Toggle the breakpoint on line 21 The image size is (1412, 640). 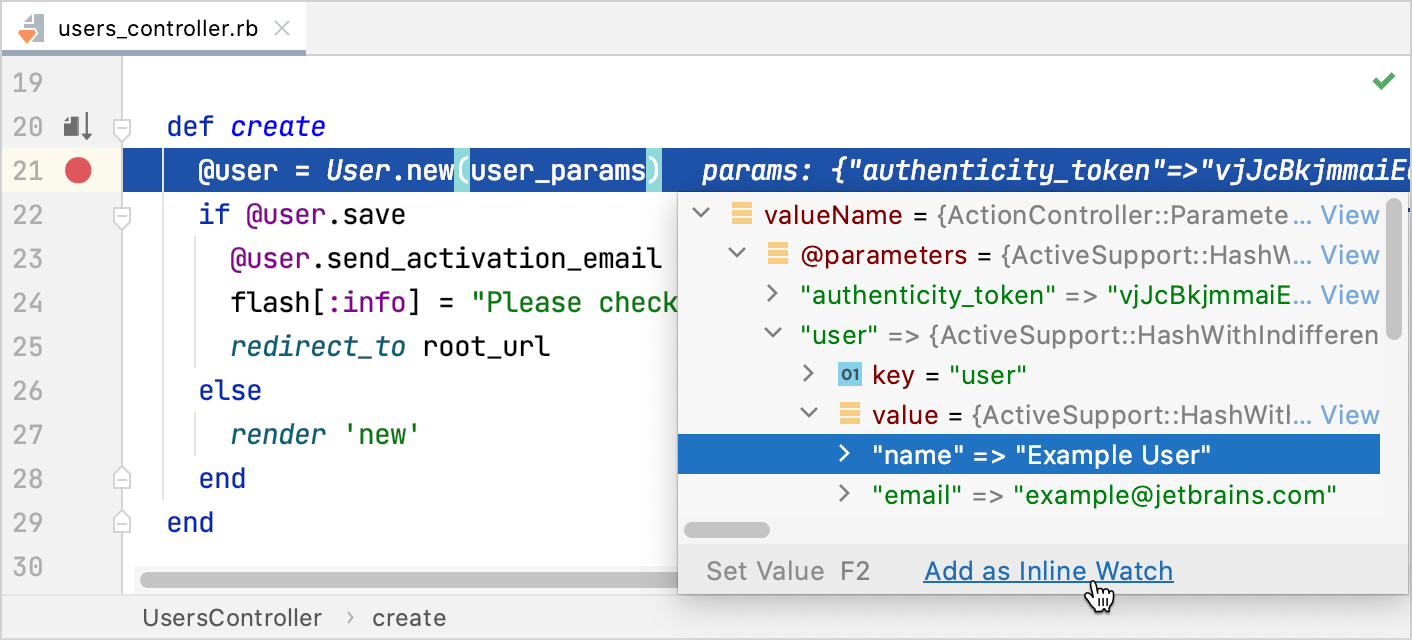point(80,170)
